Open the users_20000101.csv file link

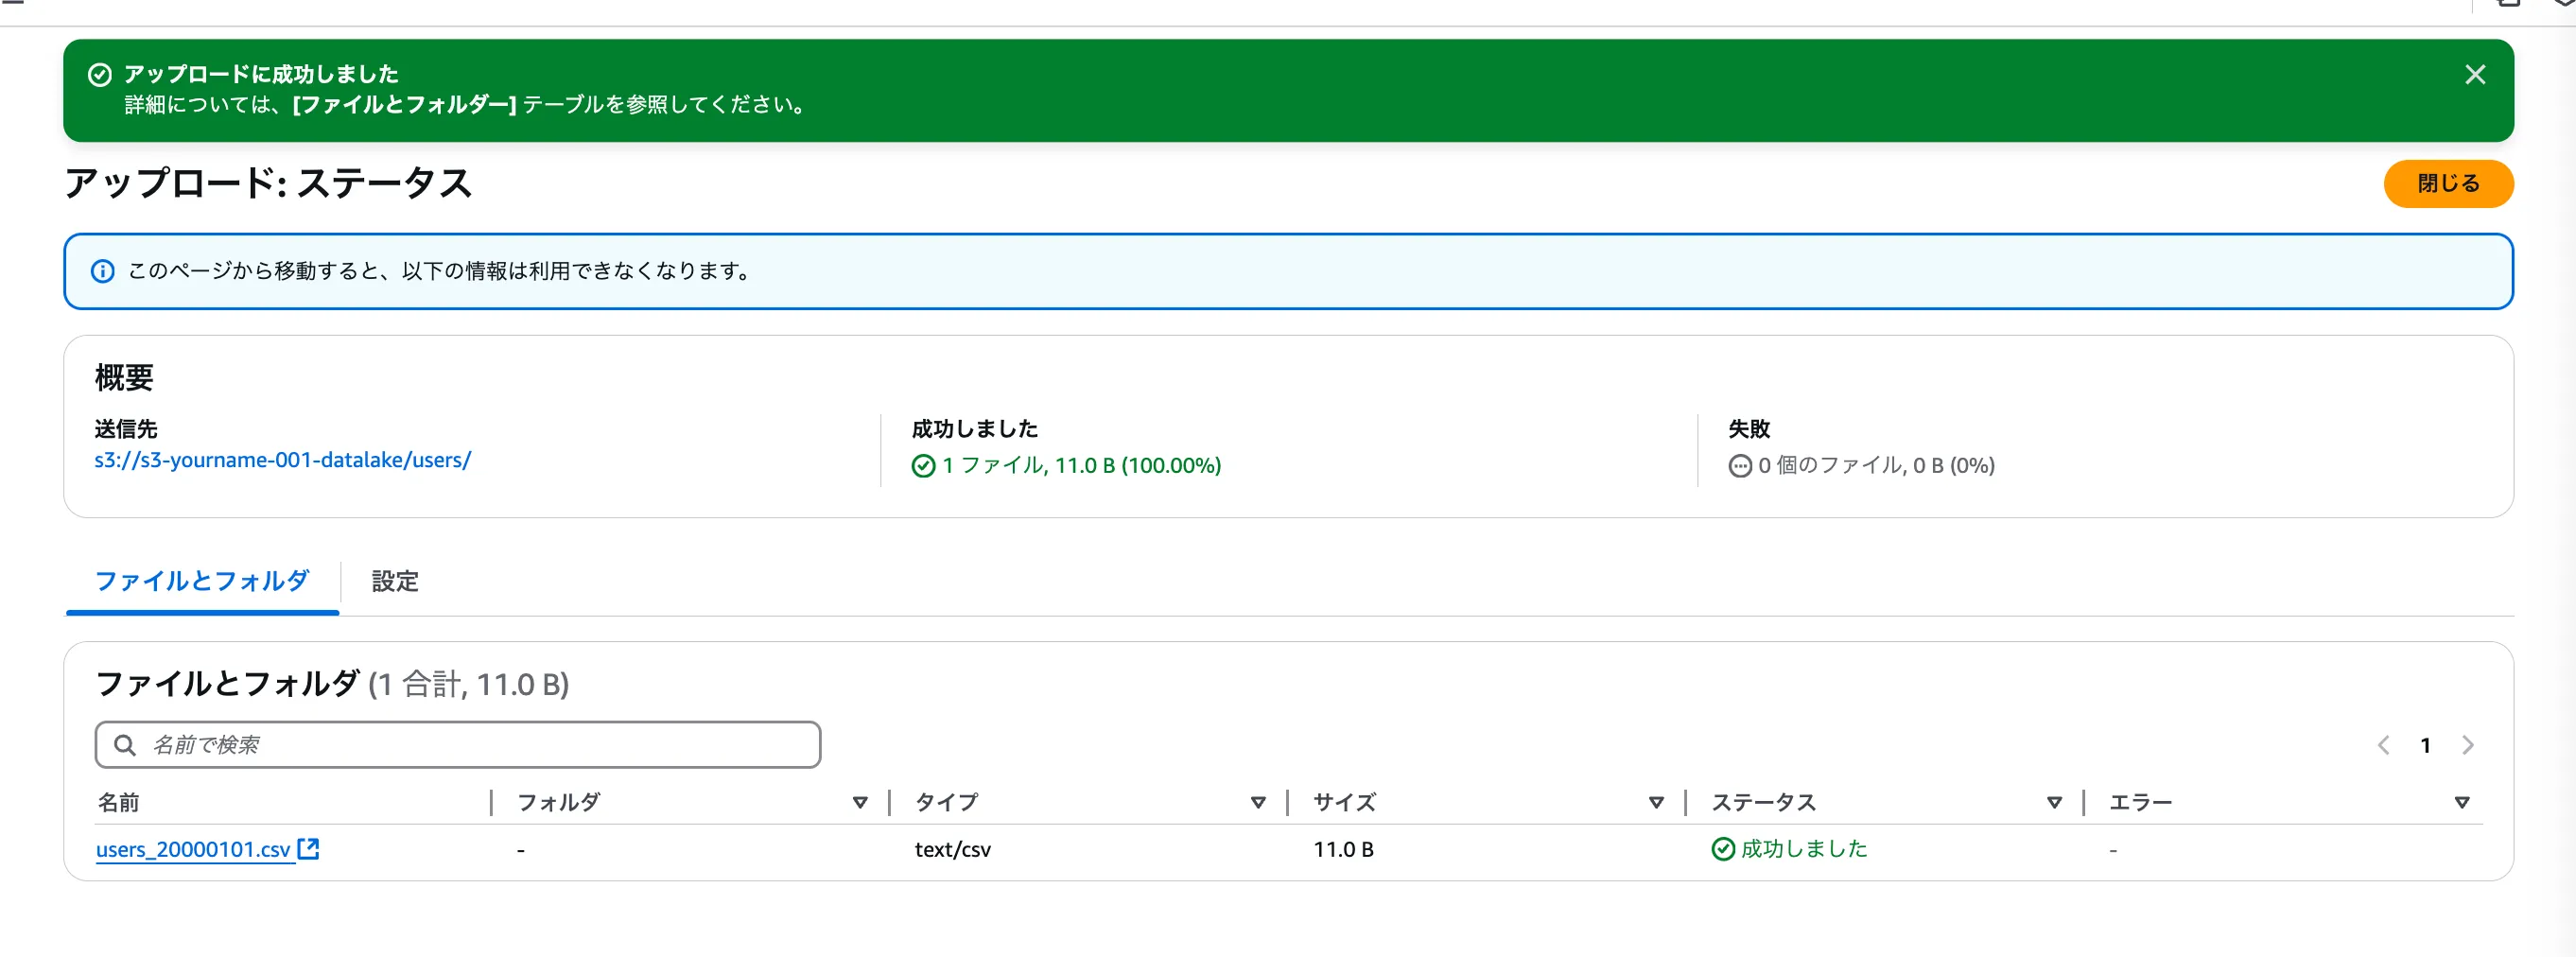(x=193, y=849)
